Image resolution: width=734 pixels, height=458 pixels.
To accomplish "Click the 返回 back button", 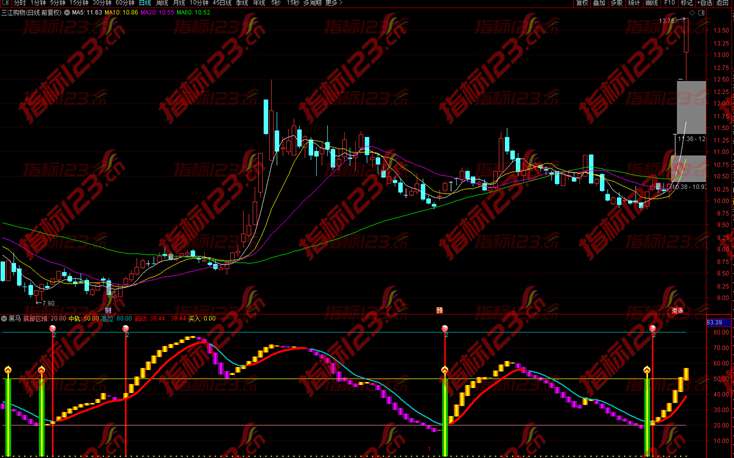I will coord(722,4).
